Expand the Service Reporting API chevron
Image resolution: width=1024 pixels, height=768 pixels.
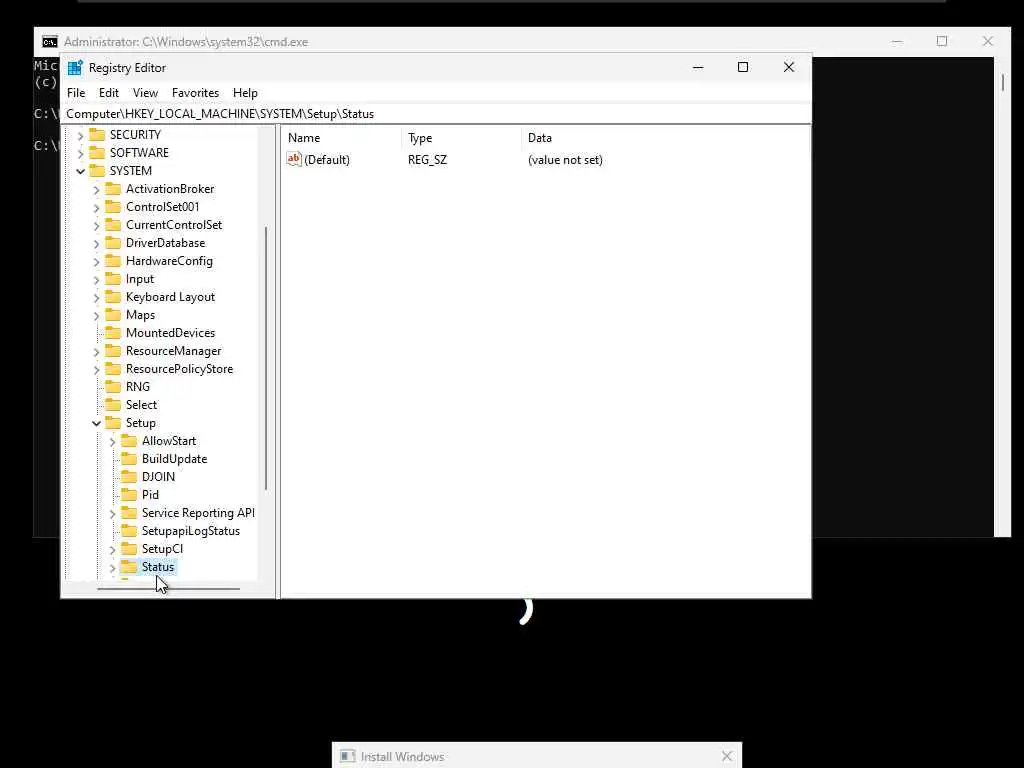coord(112,514)
